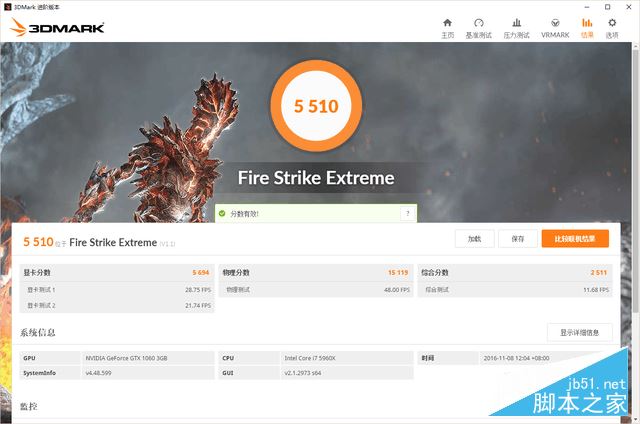Click the green valid-score checkmark icon
The height and width of the screenshot is (424, 640).
(x=222, y=213)
